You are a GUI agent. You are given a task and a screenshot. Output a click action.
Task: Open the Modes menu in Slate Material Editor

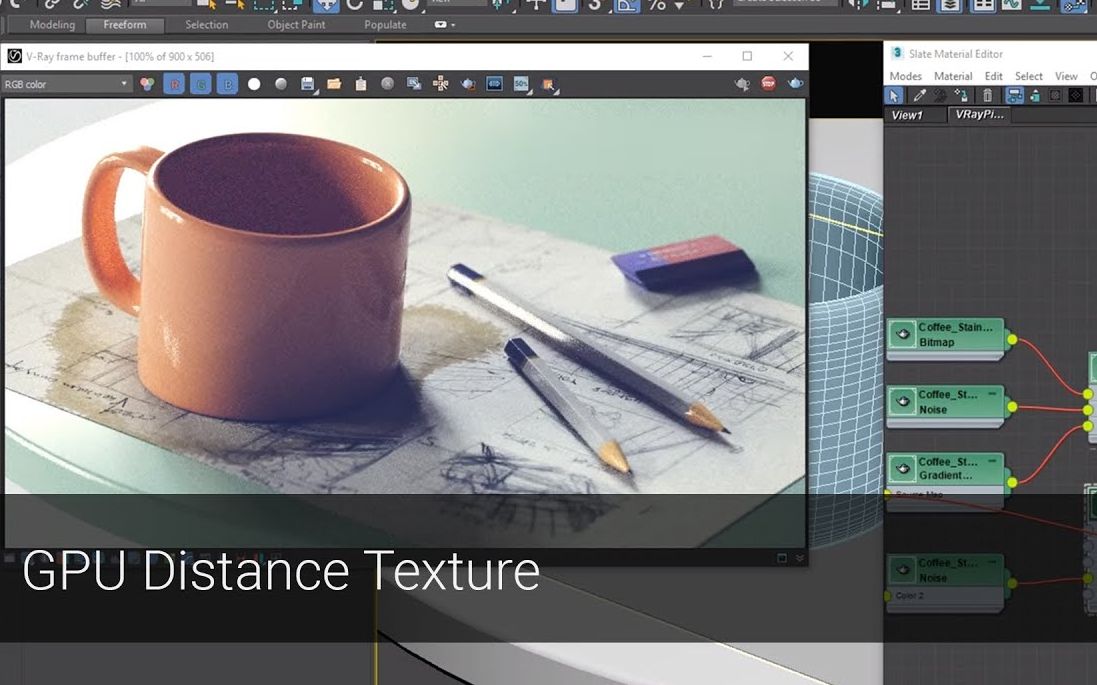(x=906, y=75)
